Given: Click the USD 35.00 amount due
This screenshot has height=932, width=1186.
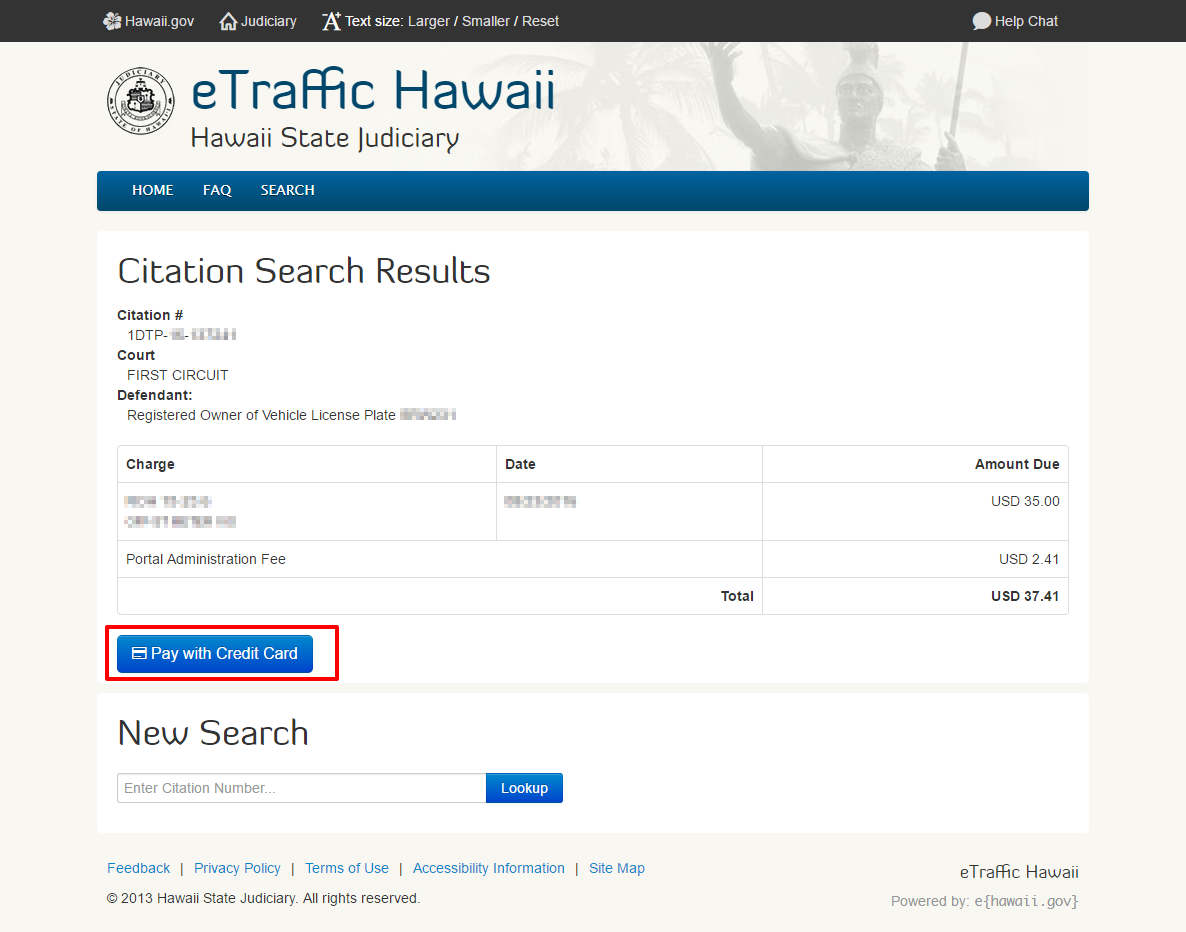Looking at the screenshot, I should point(1025,502).
